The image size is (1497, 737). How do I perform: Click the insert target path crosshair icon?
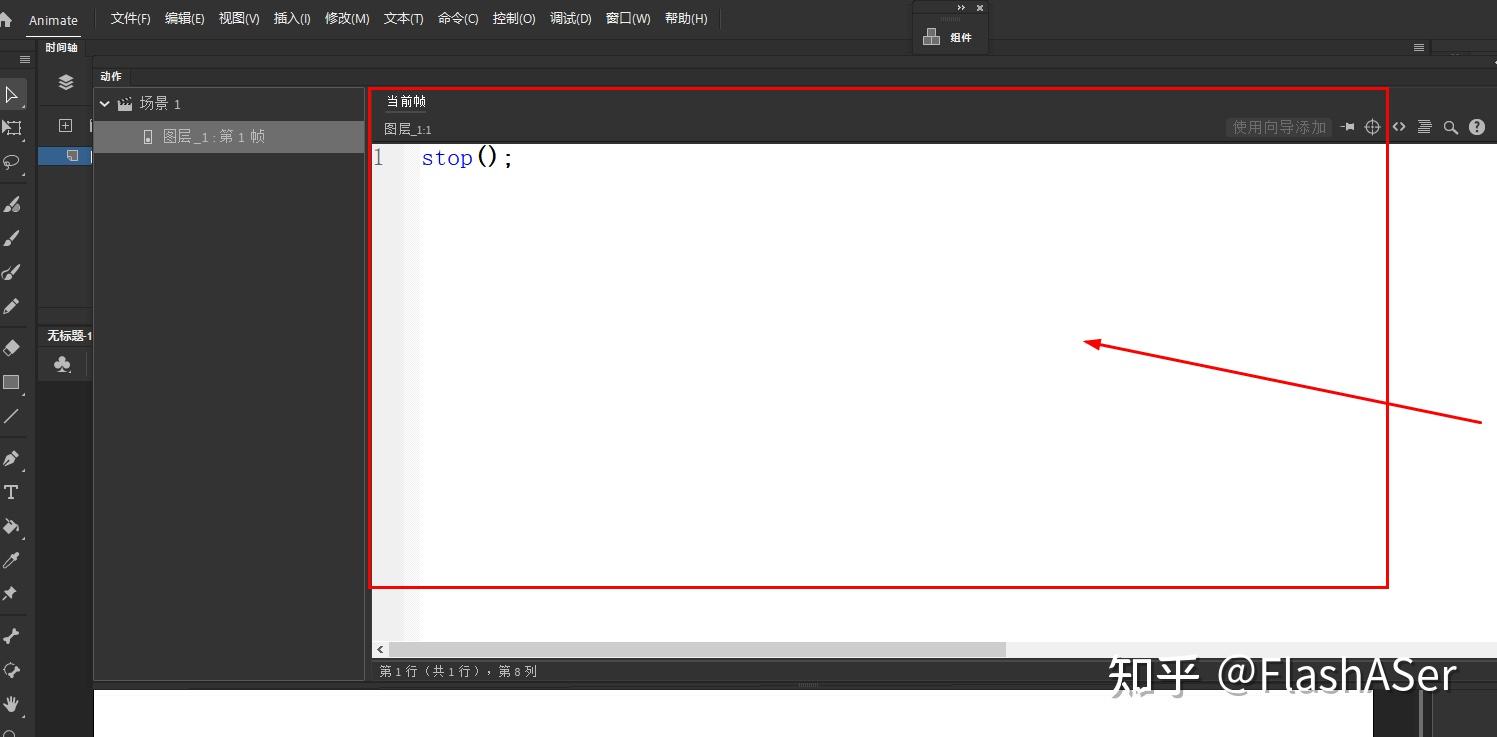[1373, 127]
